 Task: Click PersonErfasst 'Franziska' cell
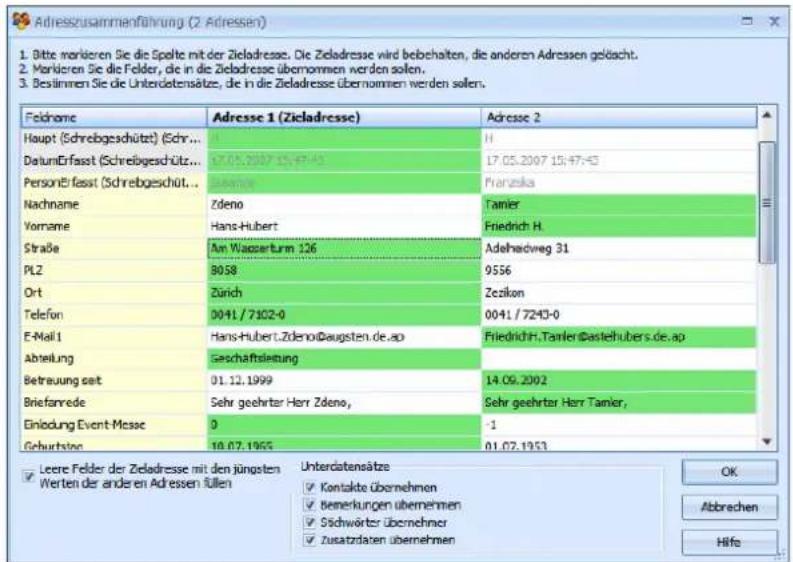click(619, 183)
